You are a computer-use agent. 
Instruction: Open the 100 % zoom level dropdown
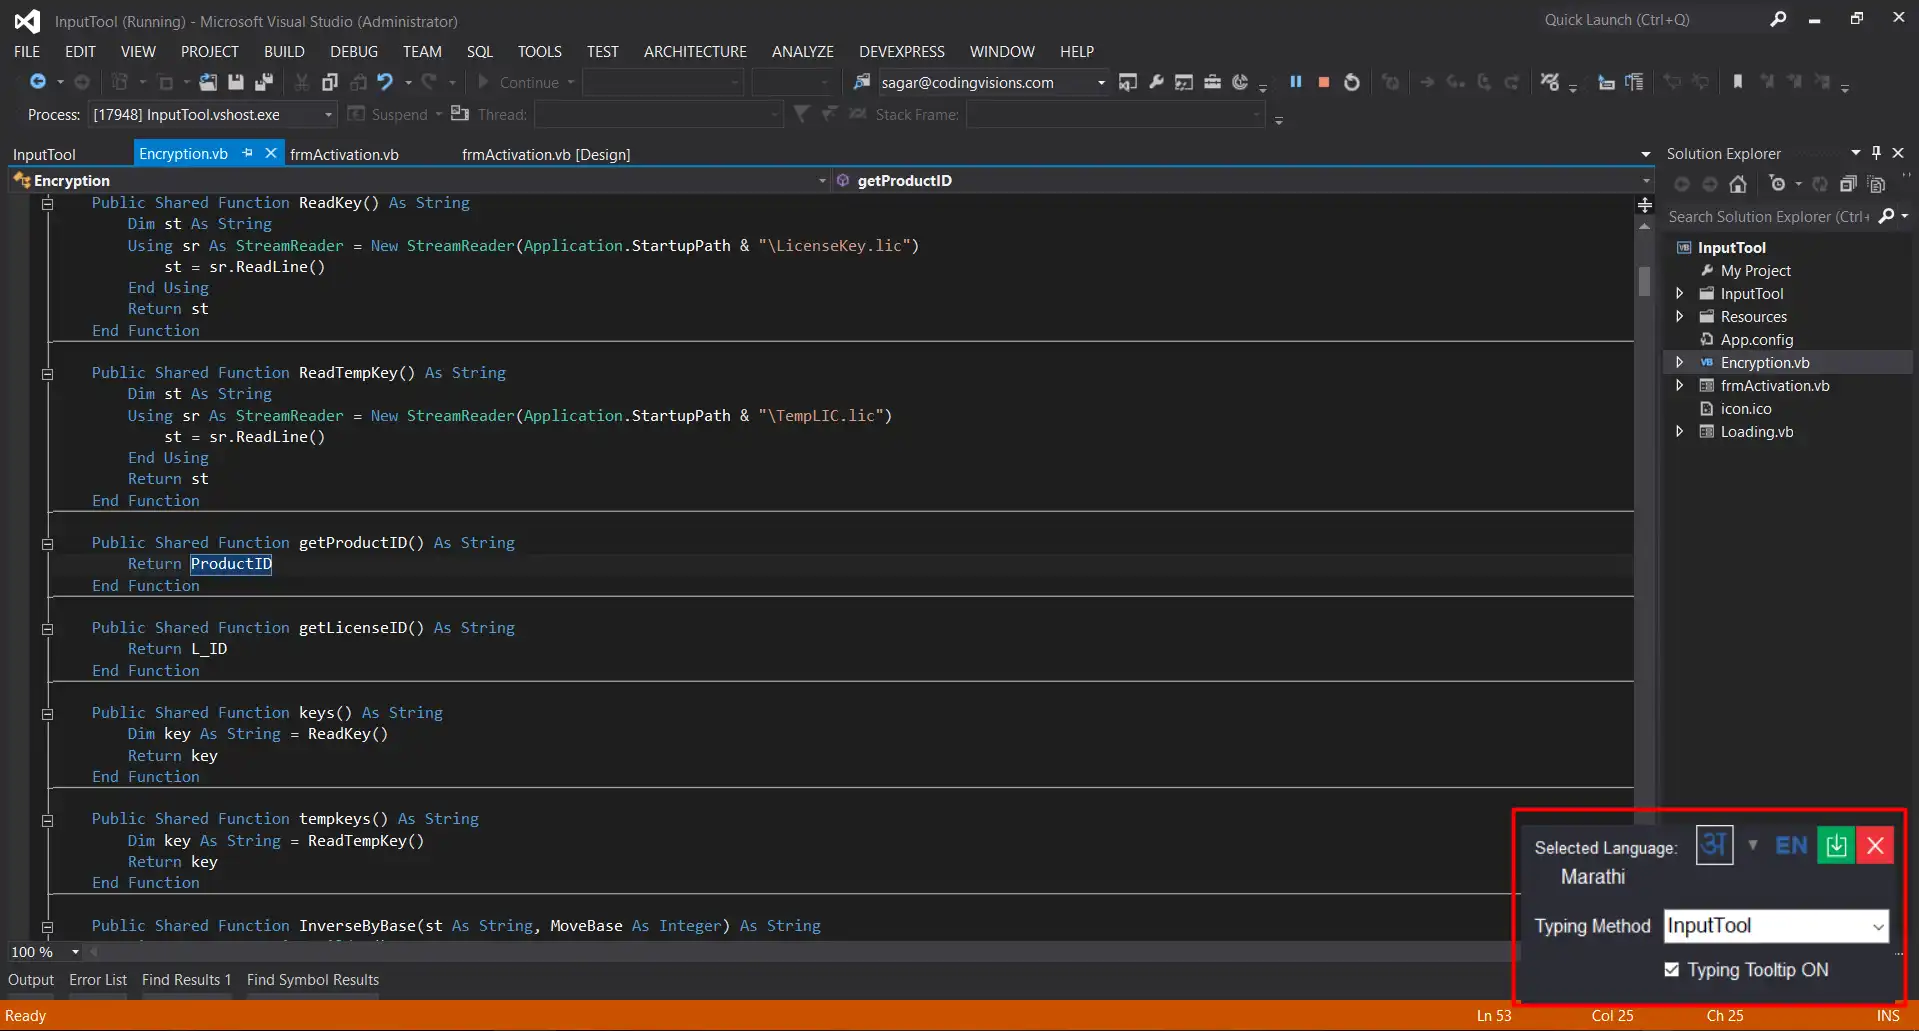coord(75,952)
